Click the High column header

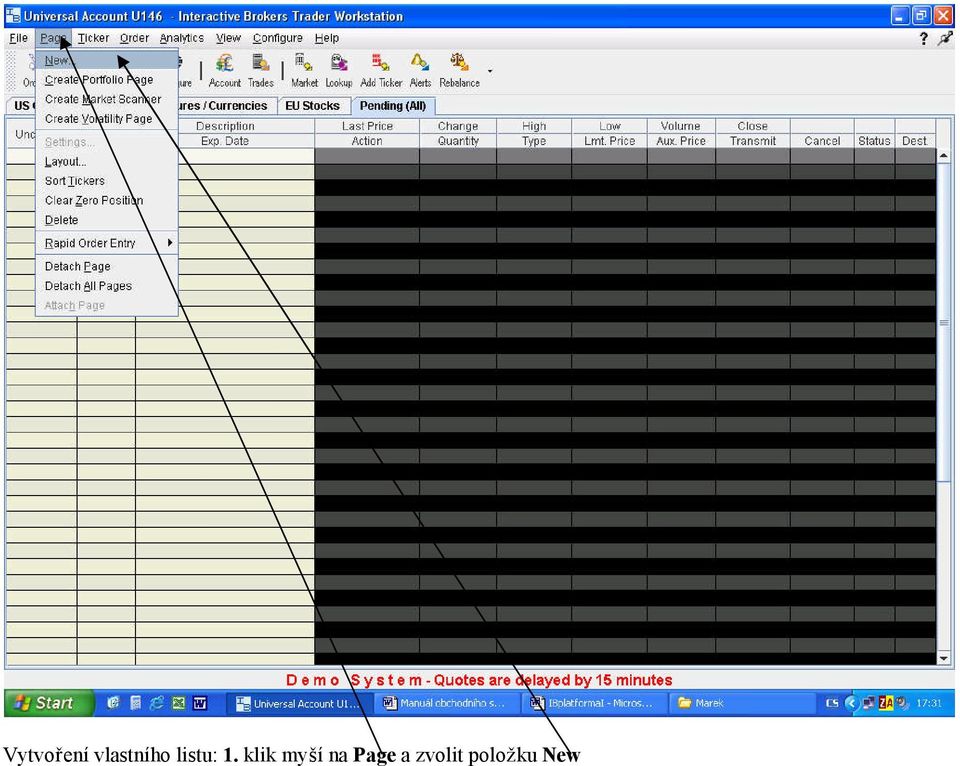[534, 126]
